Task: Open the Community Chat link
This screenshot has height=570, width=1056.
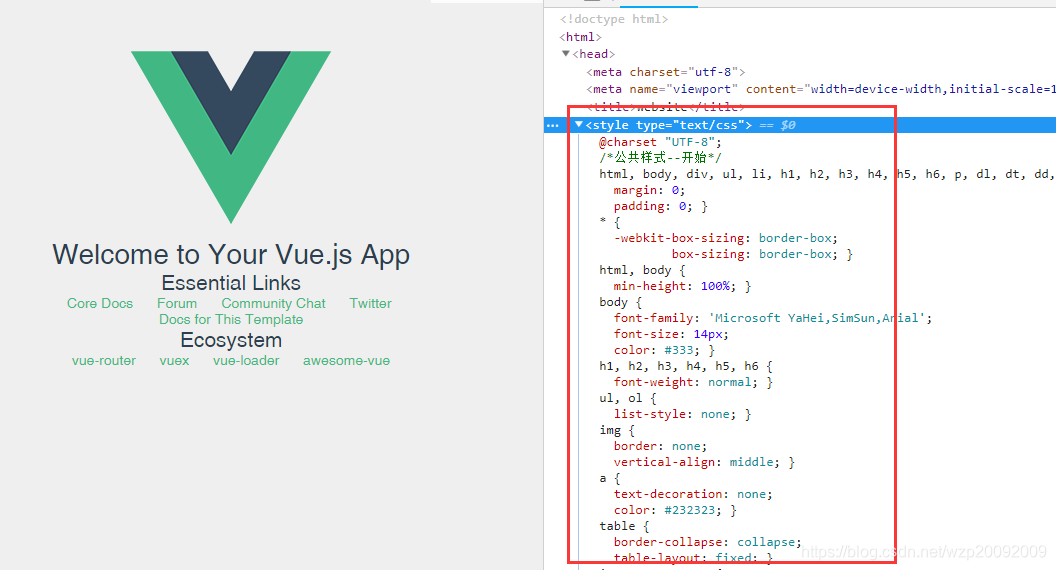Action: point(273,303)
